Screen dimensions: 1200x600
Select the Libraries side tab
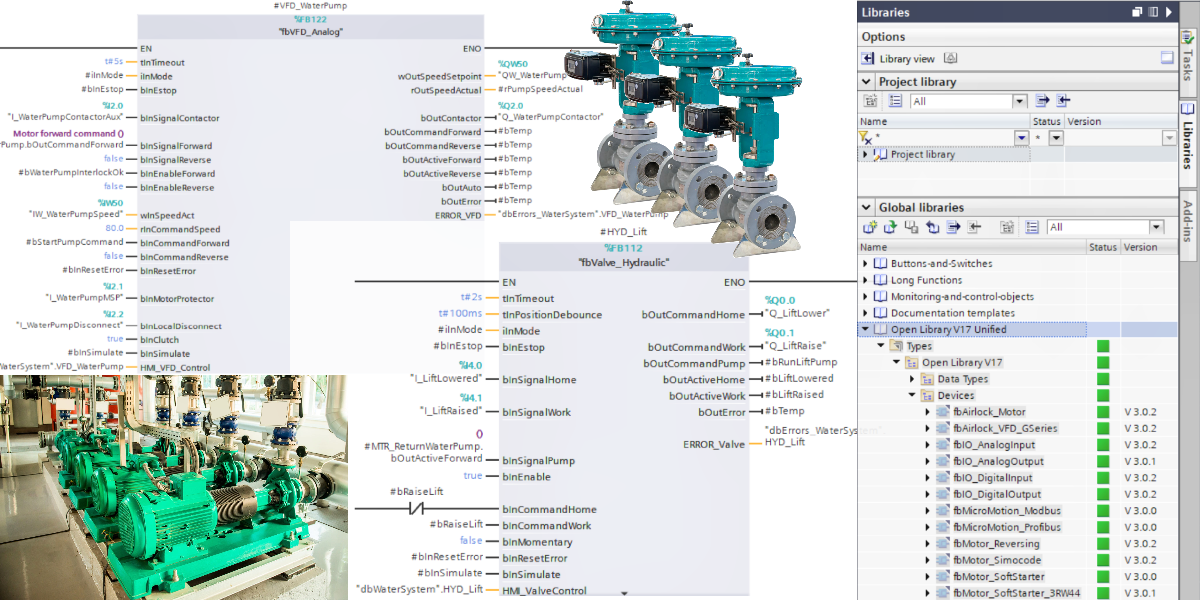point(1188,133)
